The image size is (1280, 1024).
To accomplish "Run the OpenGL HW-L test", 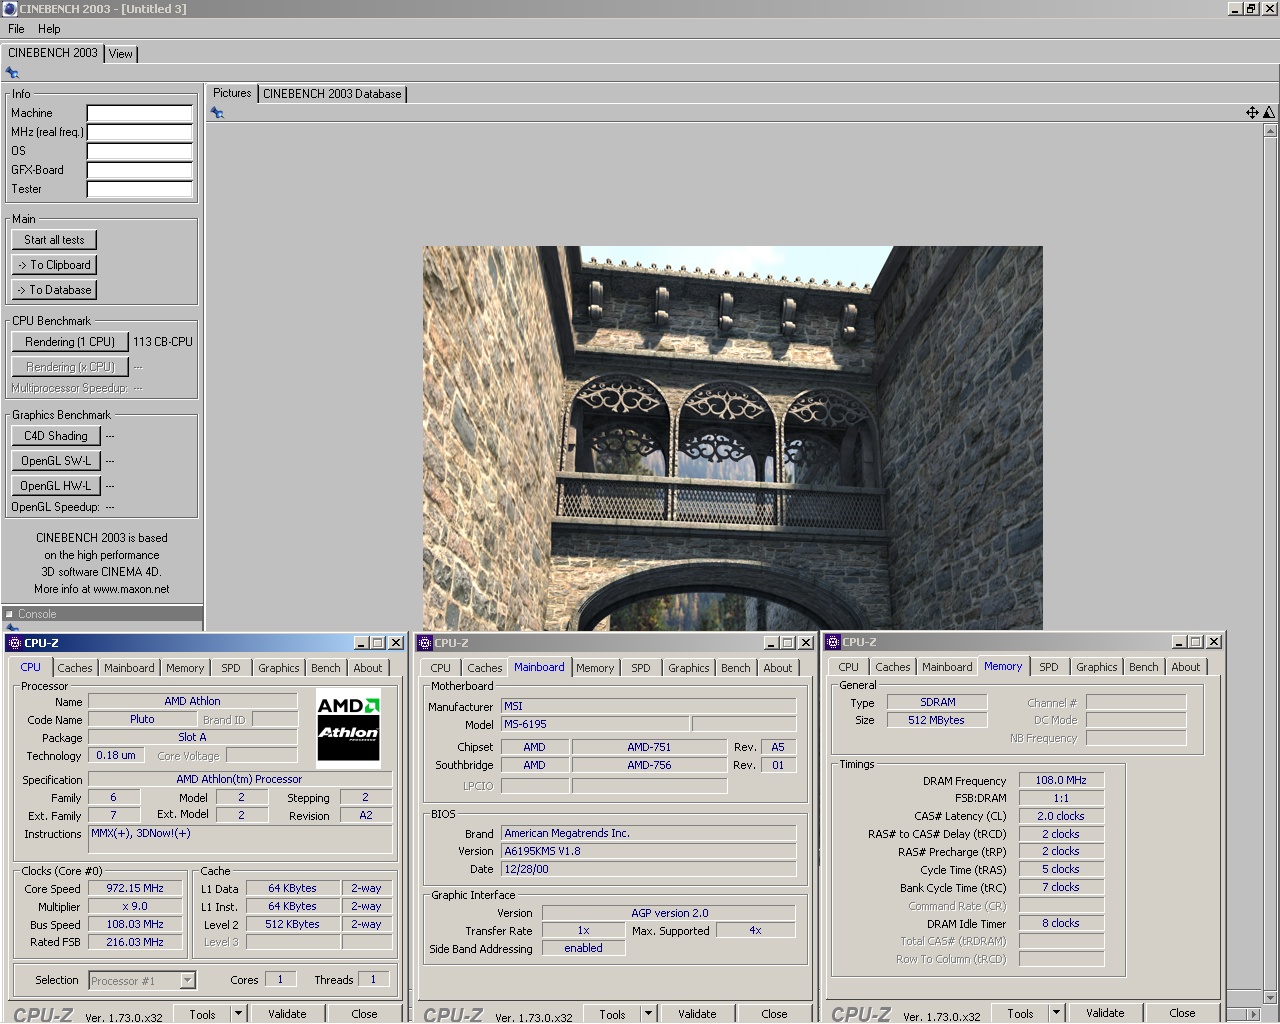I will click(x=56, y=486).
